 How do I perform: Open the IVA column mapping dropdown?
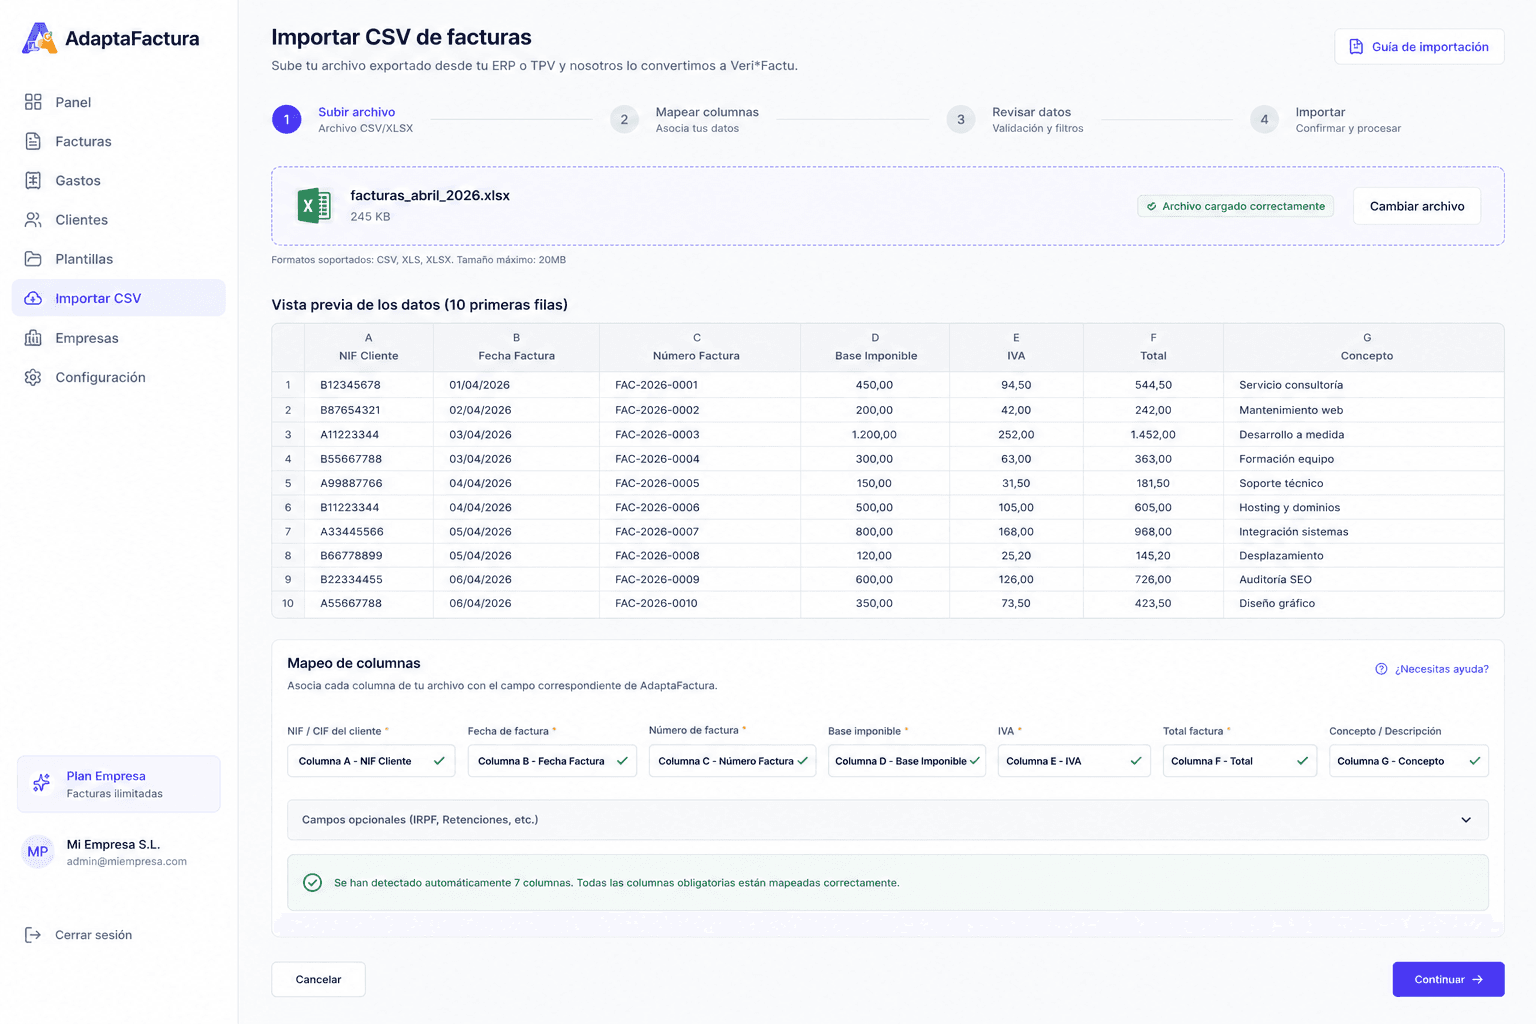(x=1074, y=761)
